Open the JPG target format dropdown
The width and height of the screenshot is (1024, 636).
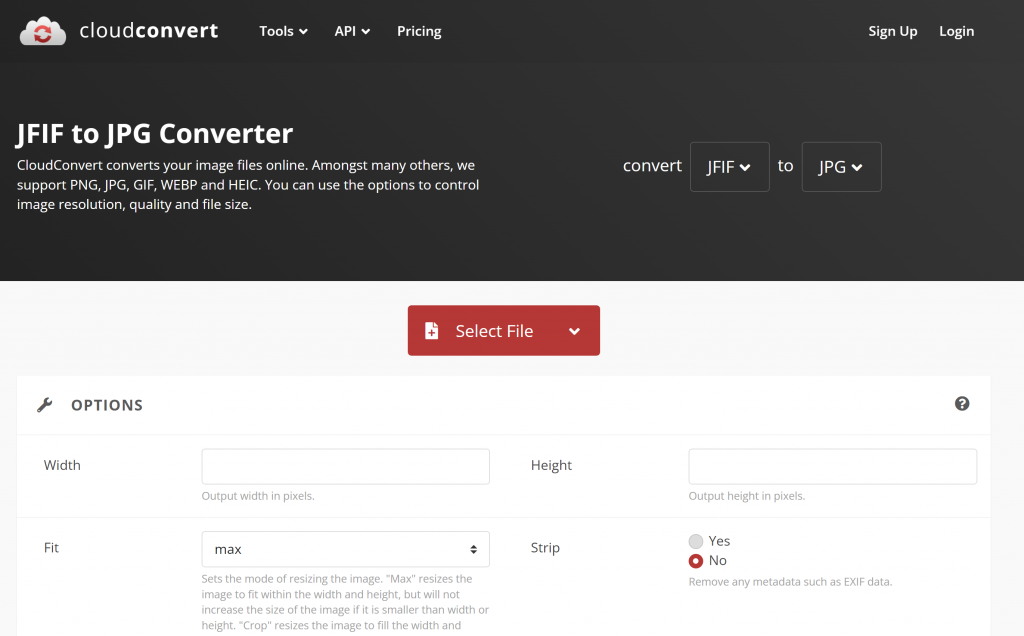tap(841, 167)
